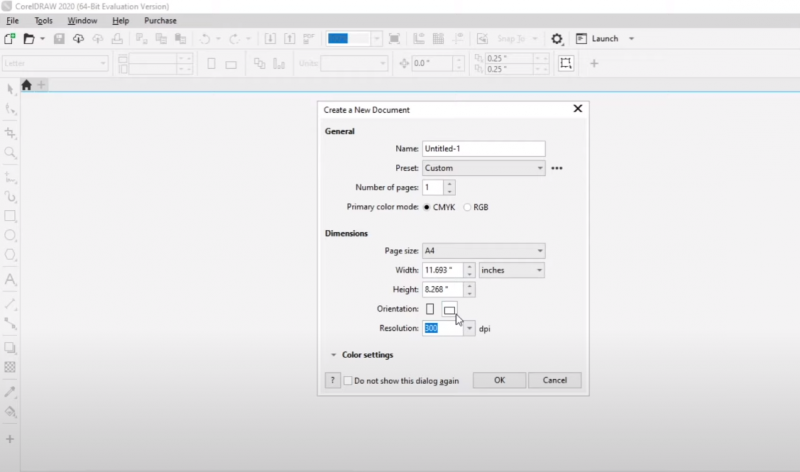This screenshot has width=800, height=472.
Task: Open the Page size dropdown
Action: 484,251
